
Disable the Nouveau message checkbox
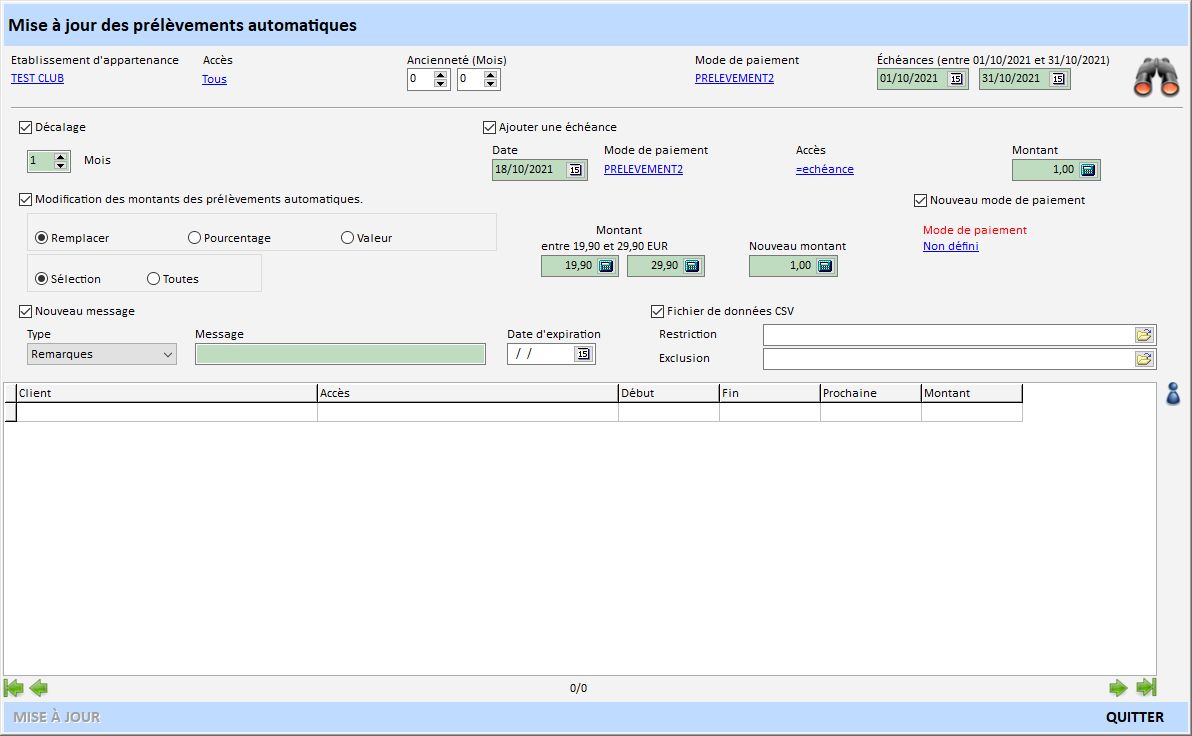(x=26, y=311)
